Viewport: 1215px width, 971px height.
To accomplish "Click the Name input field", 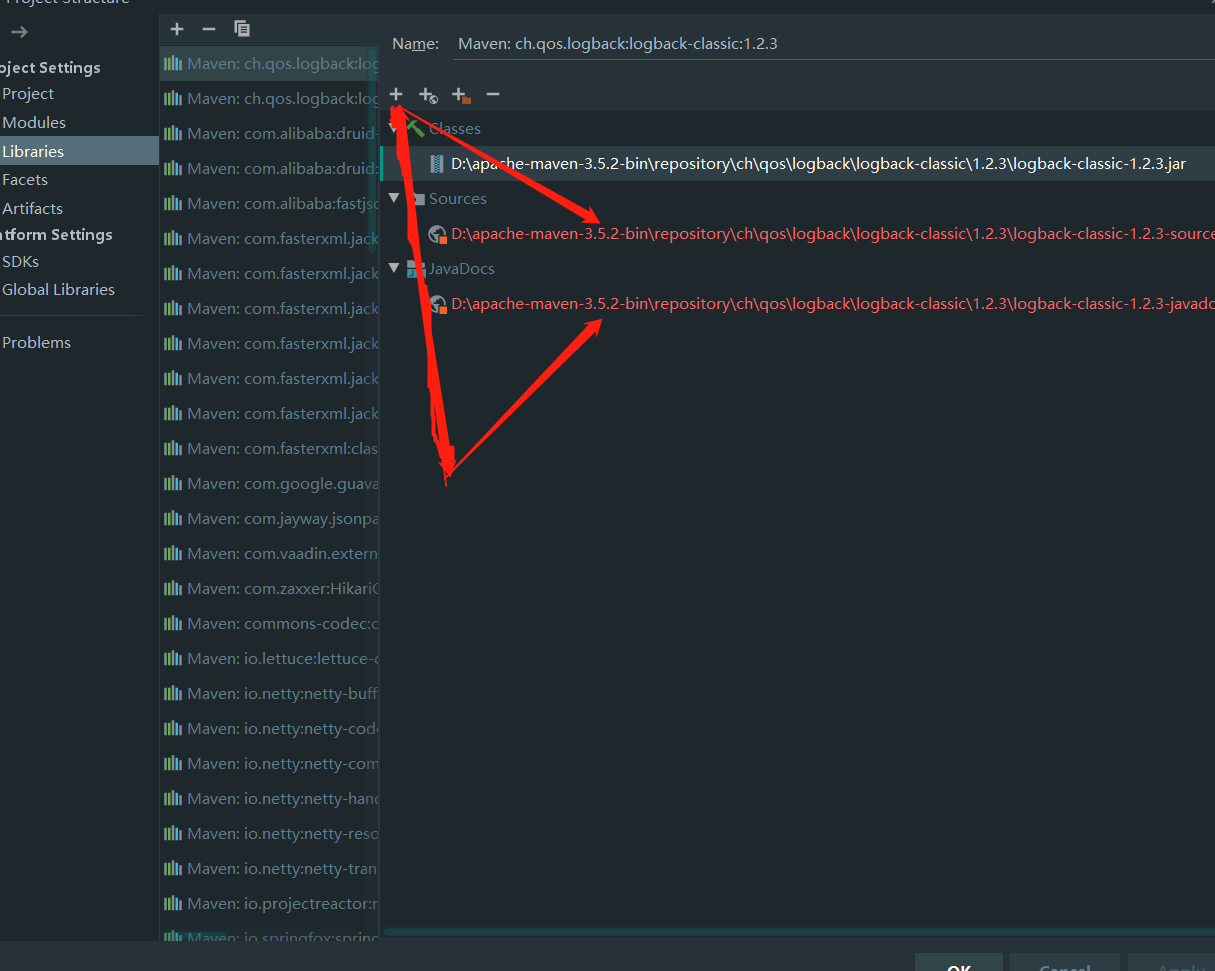I will (x=700, y=43).
